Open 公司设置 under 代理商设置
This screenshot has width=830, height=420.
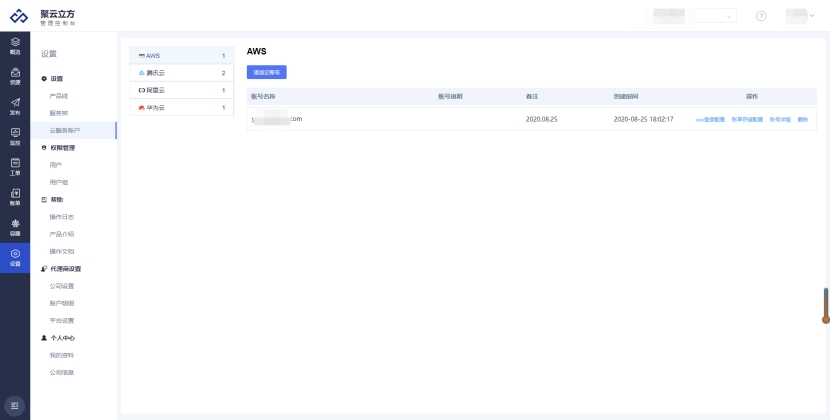(62, 286)
